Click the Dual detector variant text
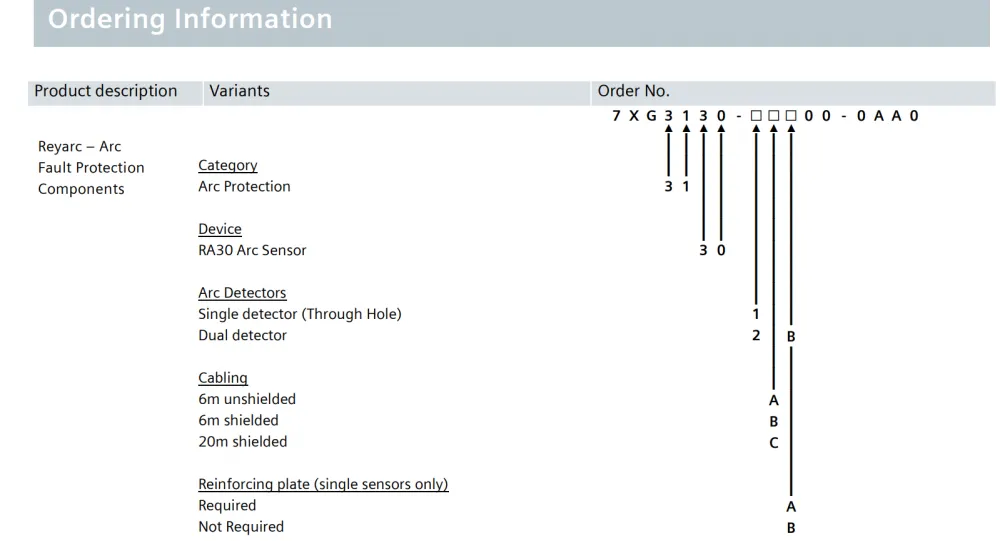Viewport: 1000px width, 541px height. 242,336
